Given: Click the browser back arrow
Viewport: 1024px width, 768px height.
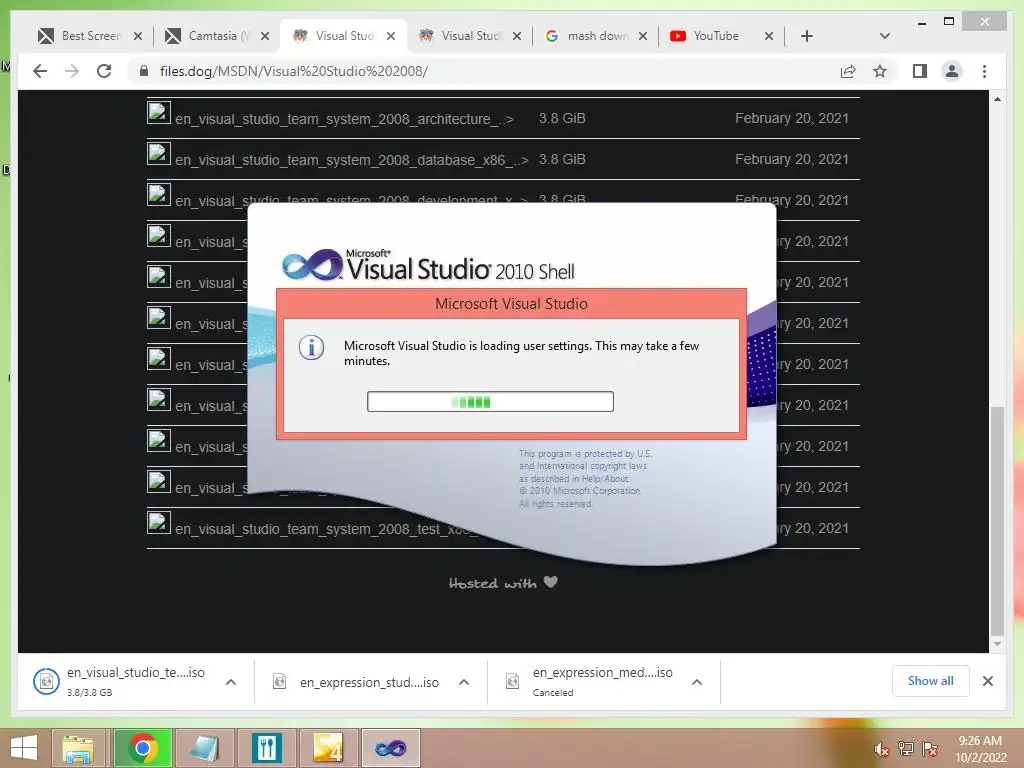Looking at the screenshot, I should 40,71.
